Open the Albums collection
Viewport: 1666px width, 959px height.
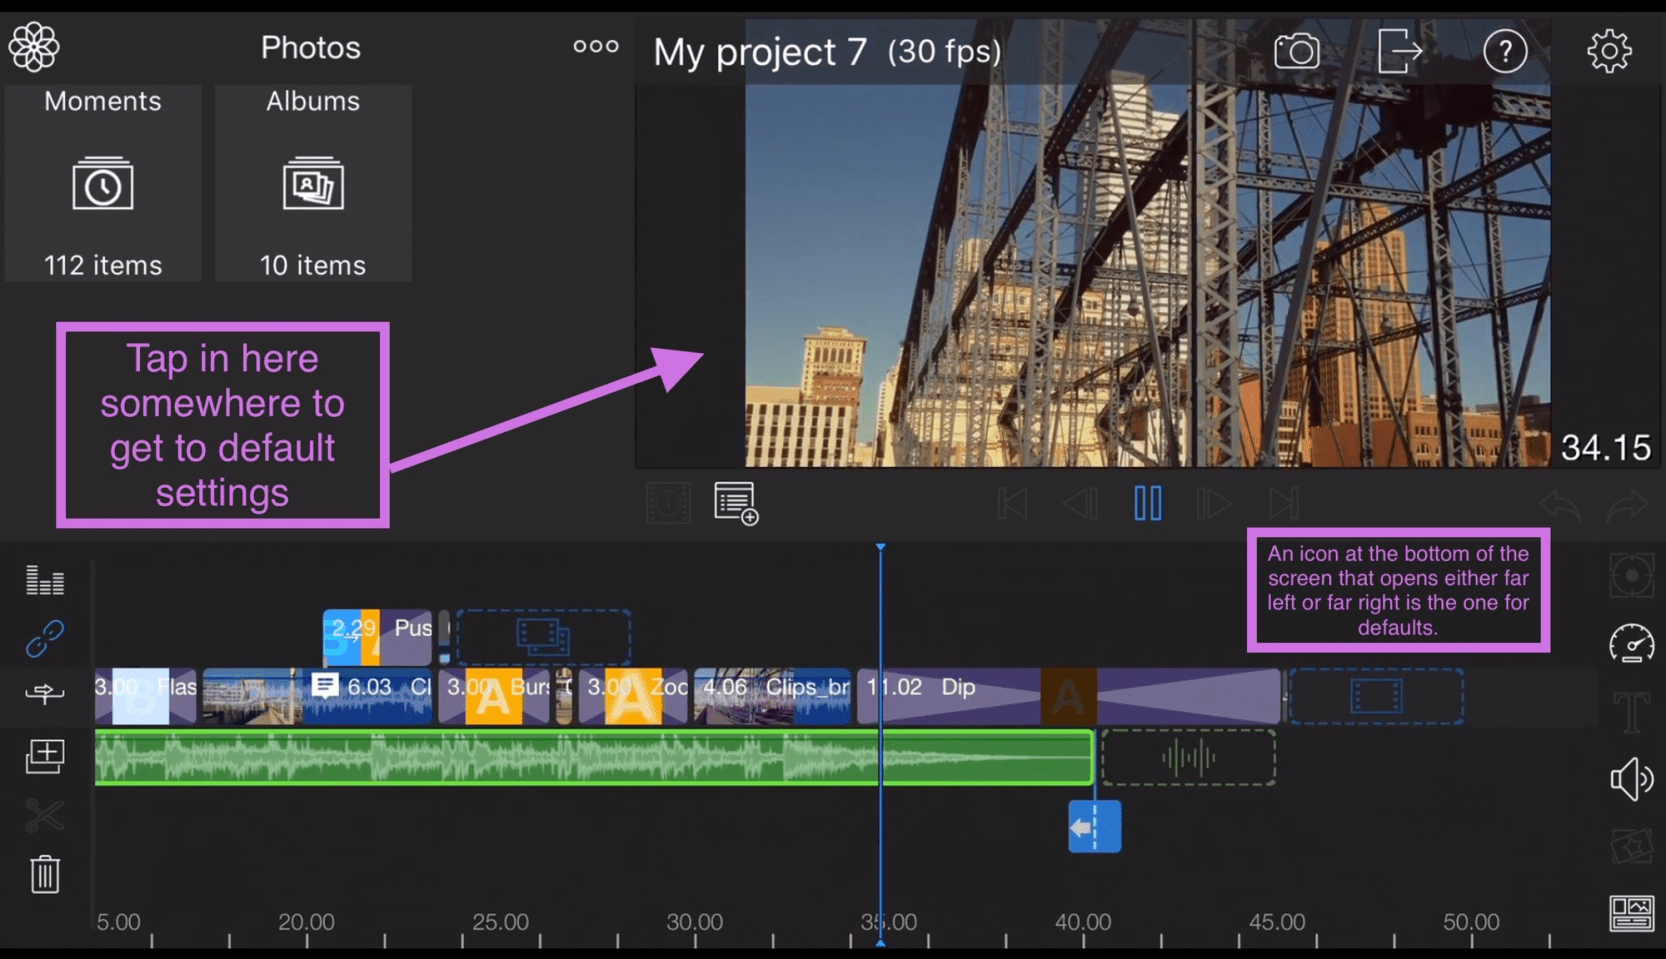312,183
